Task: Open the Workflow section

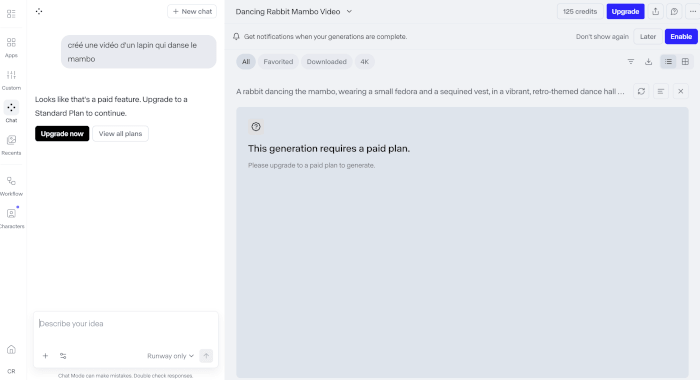Action: click(x=11, y=186)
